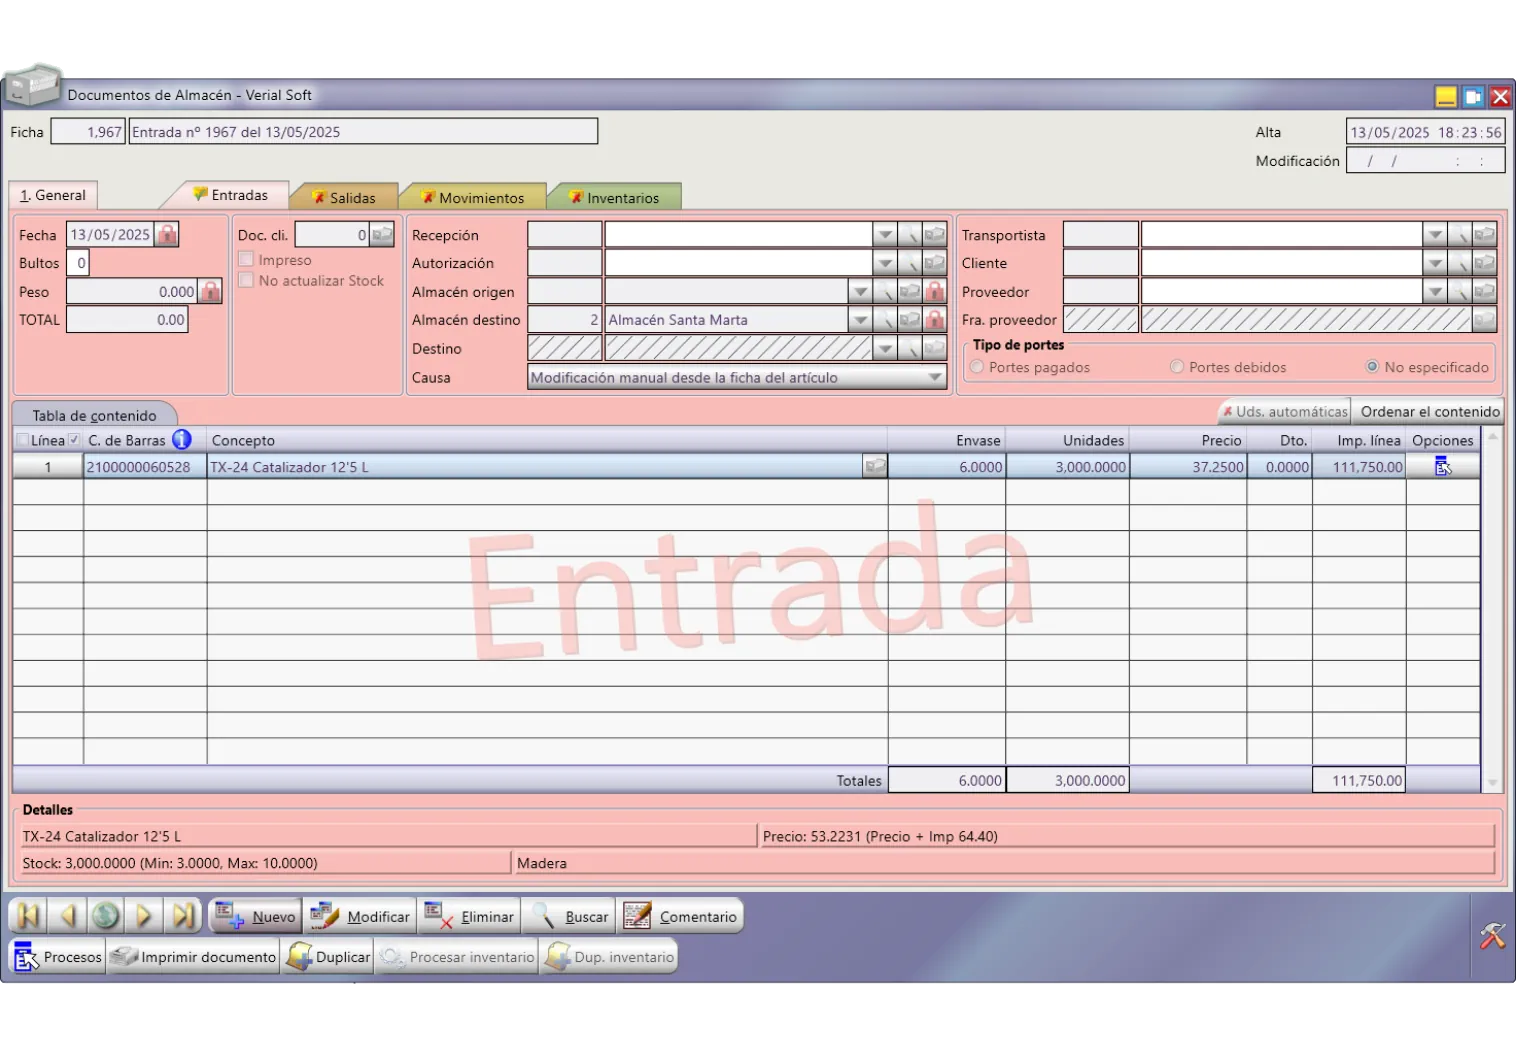Toggle the Uds. automáticas option
The image size is (1516, 1040).
[1284, 411]
